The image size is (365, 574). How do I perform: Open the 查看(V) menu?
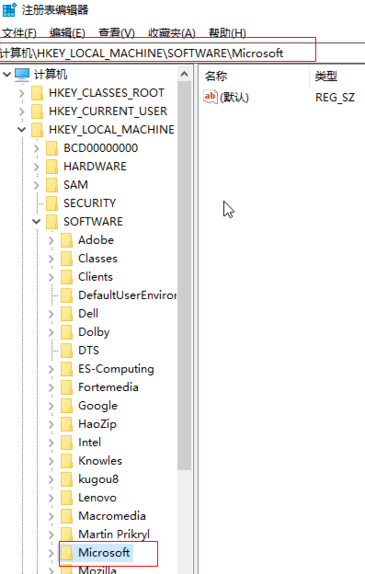pyautogui.click(x=116, y=33)
